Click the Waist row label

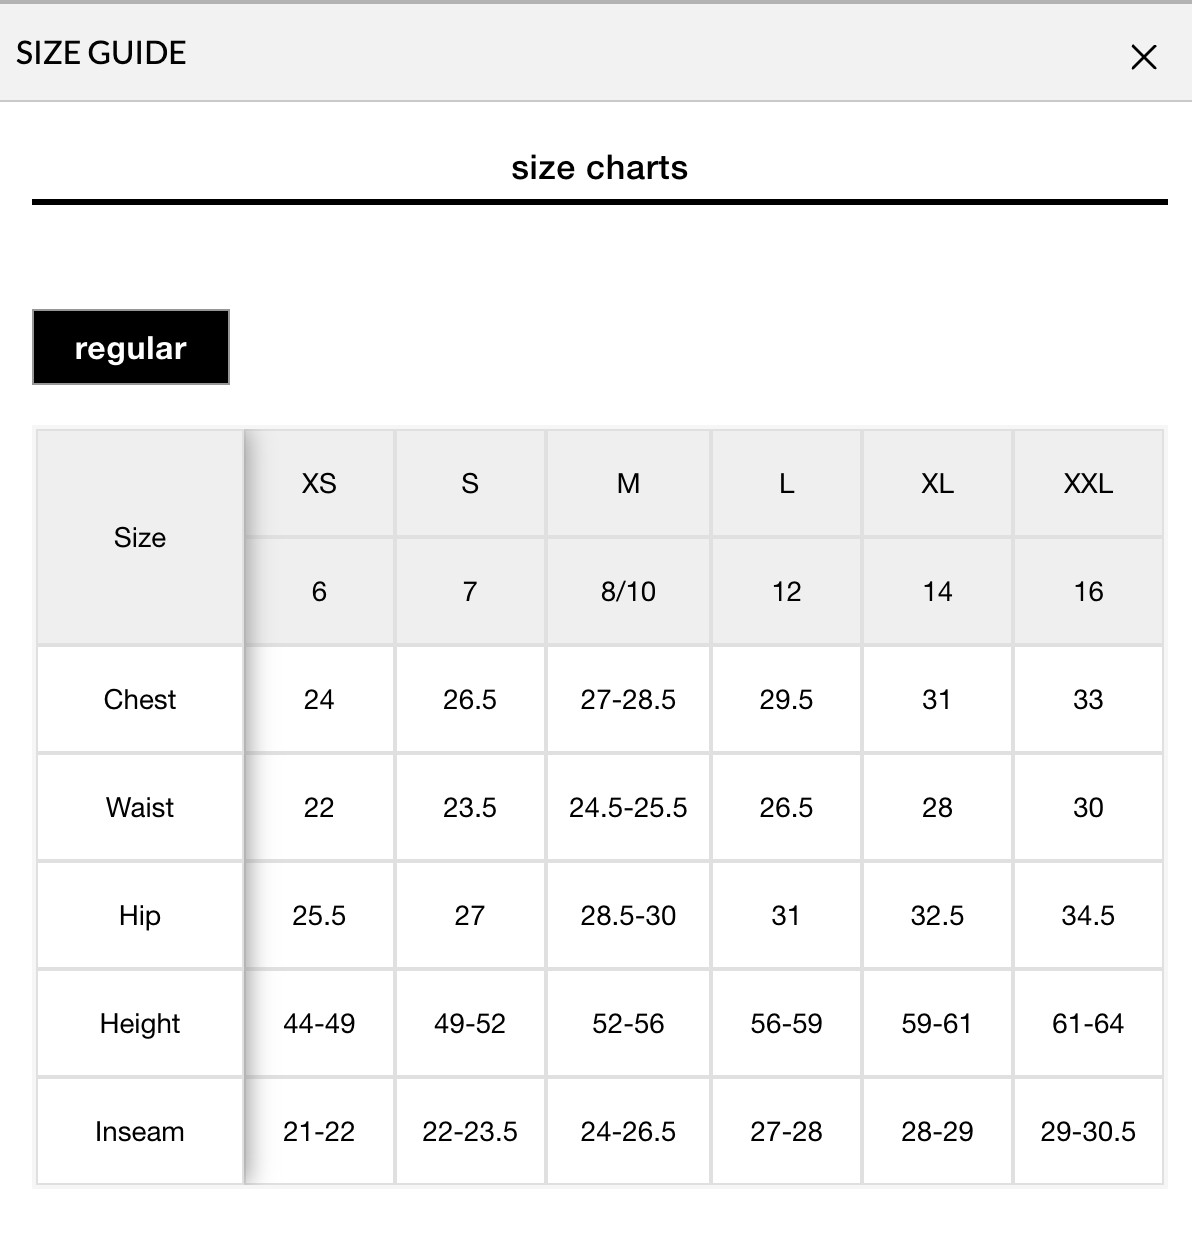tap(140, 807)
